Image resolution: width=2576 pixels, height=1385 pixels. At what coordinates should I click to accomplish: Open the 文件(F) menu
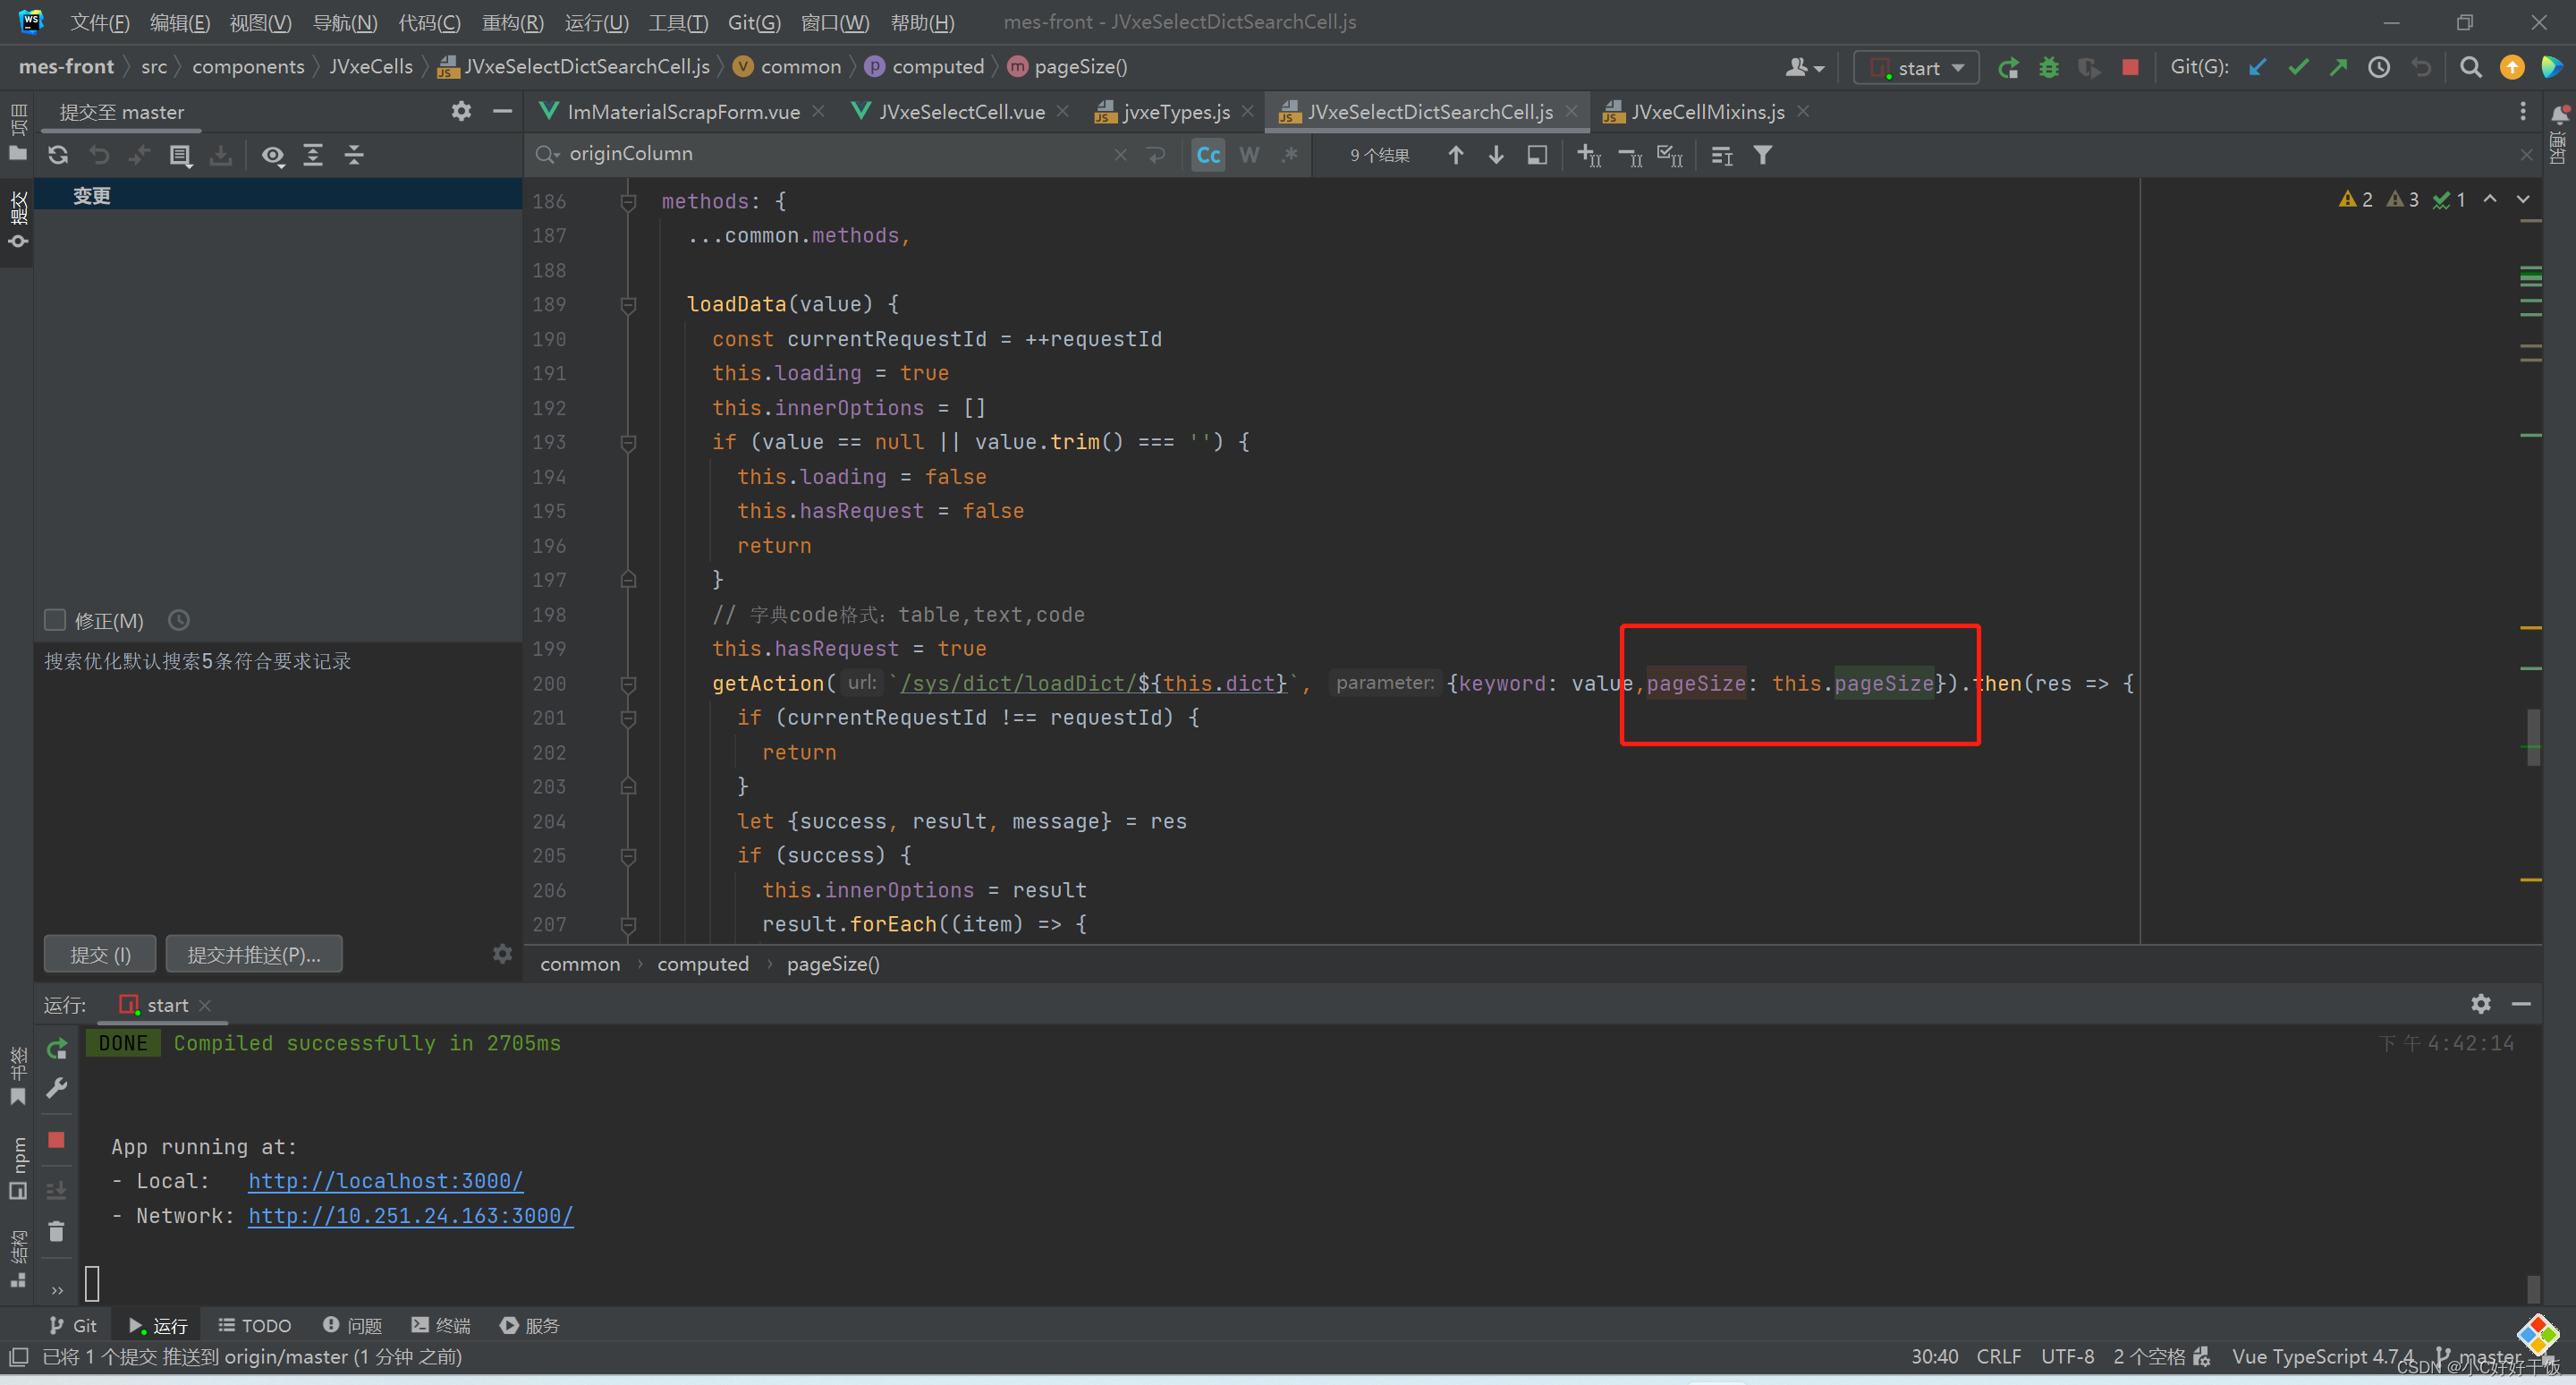tap(100, 22)
